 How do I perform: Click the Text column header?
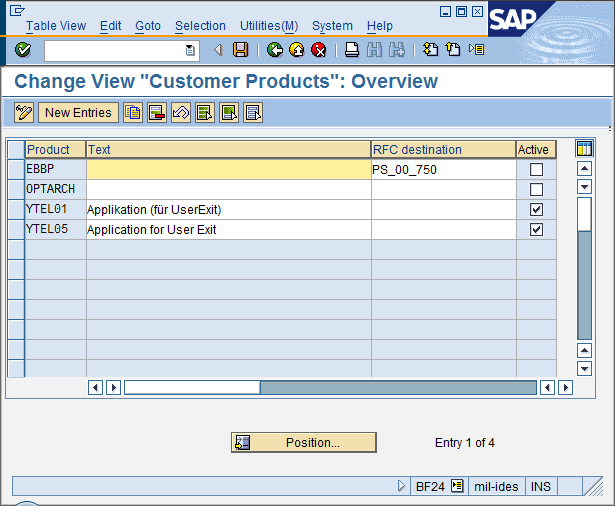click(228, 149)
